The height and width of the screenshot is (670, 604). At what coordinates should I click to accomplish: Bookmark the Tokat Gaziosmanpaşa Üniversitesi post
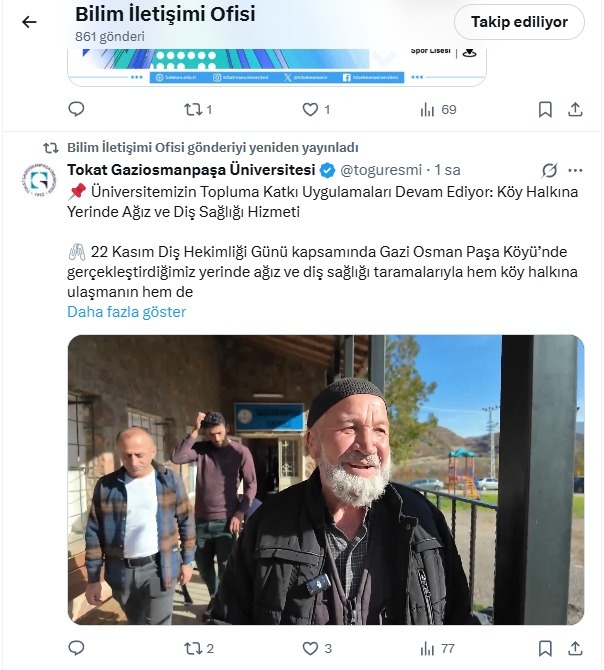pyautogui.click(x=545, y=648)
